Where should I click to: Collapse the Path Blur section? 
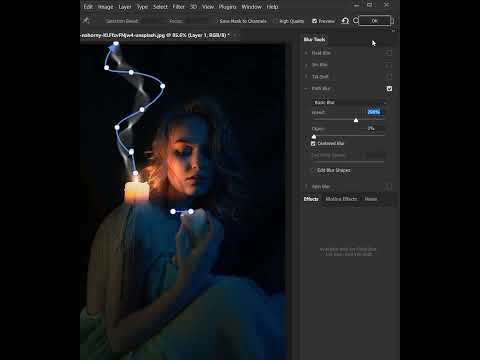306,89
